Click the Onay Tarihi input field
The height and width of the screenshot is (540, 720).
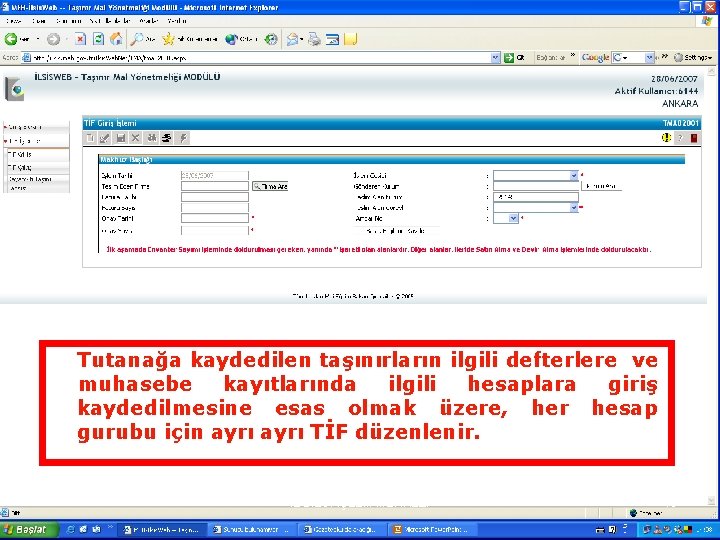point(214,219)
